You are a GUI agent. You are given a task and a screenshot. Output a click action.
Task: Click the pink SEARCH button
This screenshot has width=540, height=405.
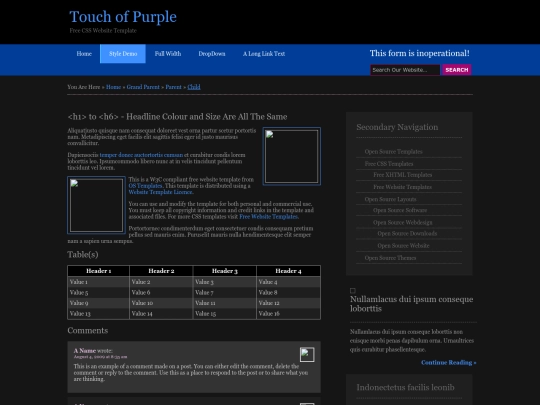(457, 70)
